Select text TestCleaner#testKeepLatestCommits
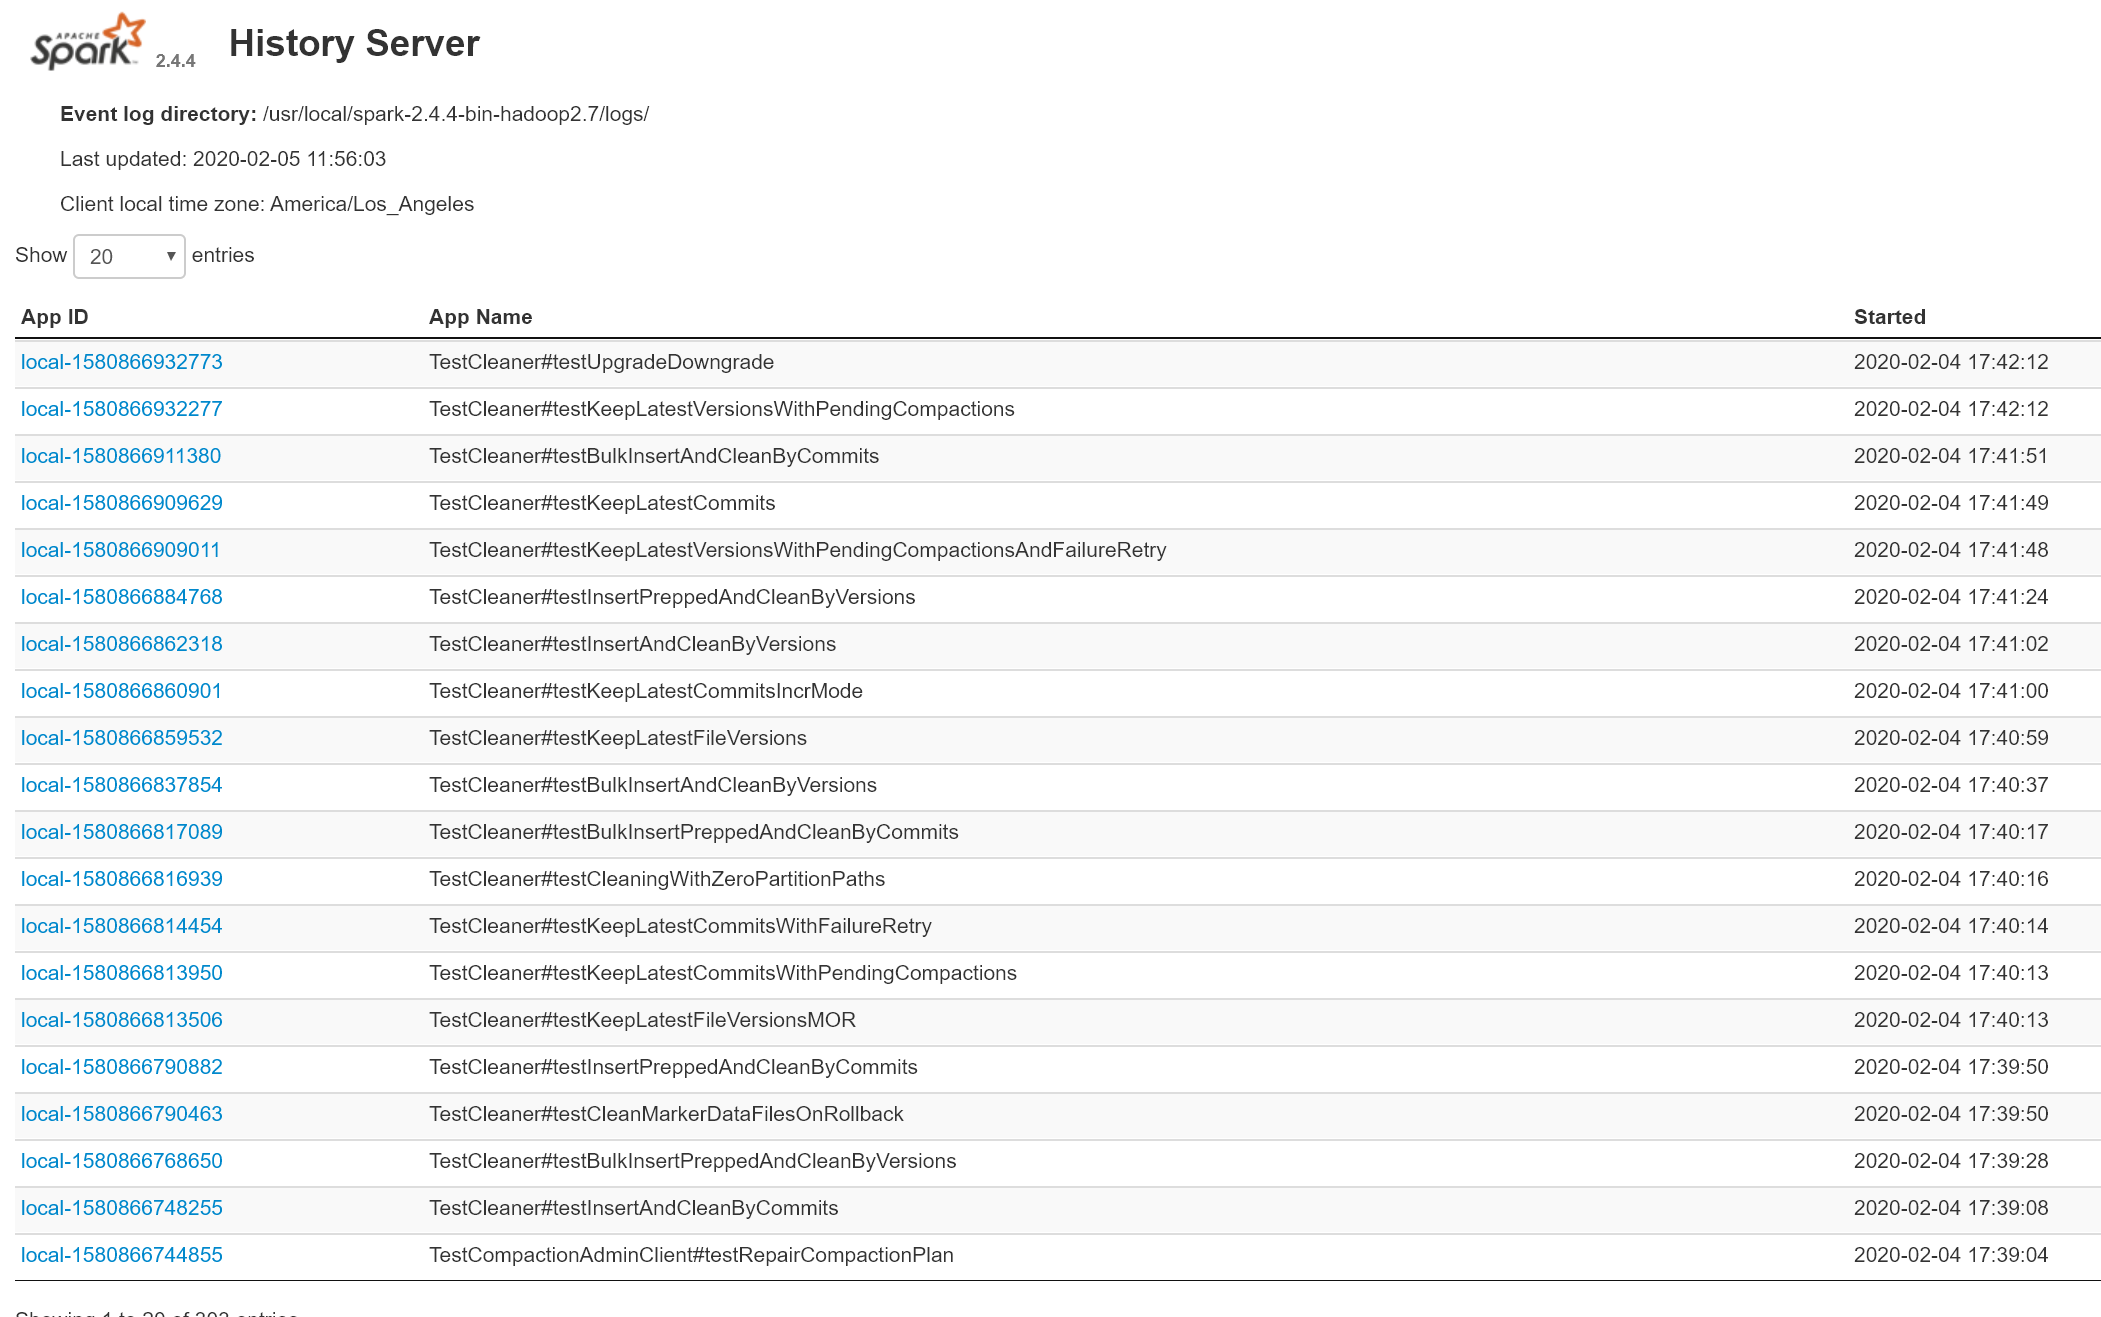Viewport: 2101px width, 1317px height. [602, 503]
